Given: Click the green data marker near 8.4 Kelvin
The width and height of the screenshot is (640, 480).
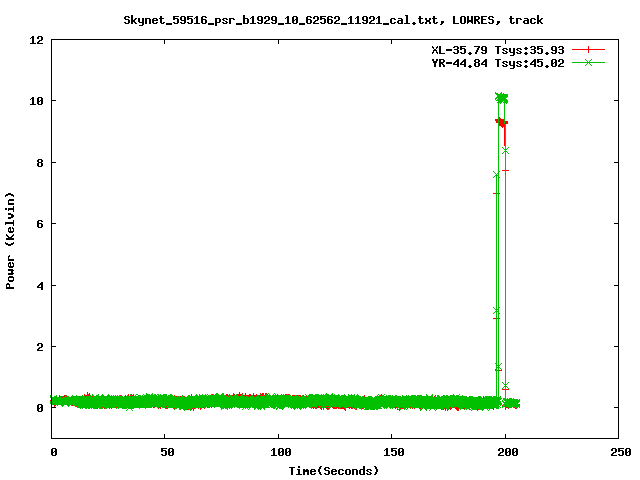Looking at the screenshot, I should tap(505, 151).
